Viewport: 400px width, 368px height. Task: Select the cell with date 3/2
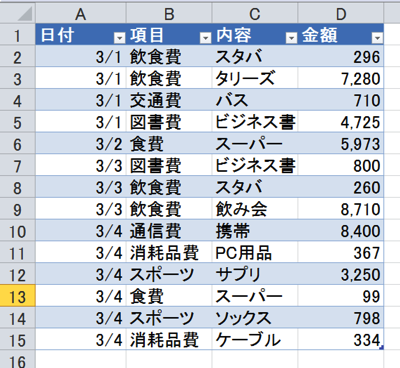click(x=81, y=144)
